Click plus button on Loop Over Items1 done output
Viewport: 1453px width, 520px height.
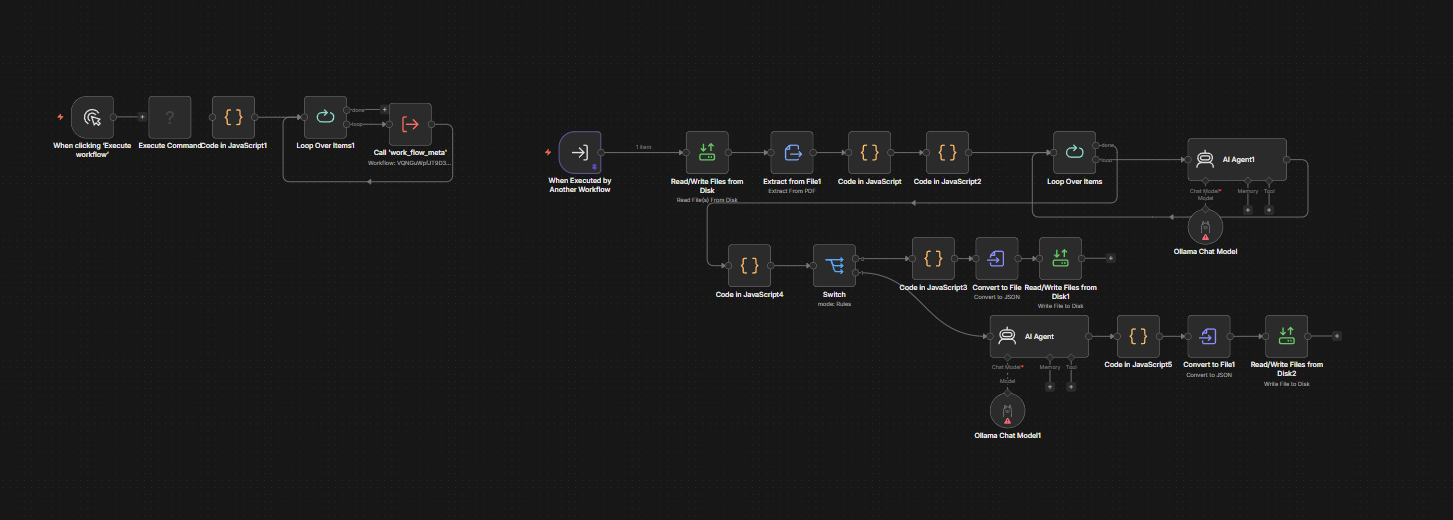[384, 109]
